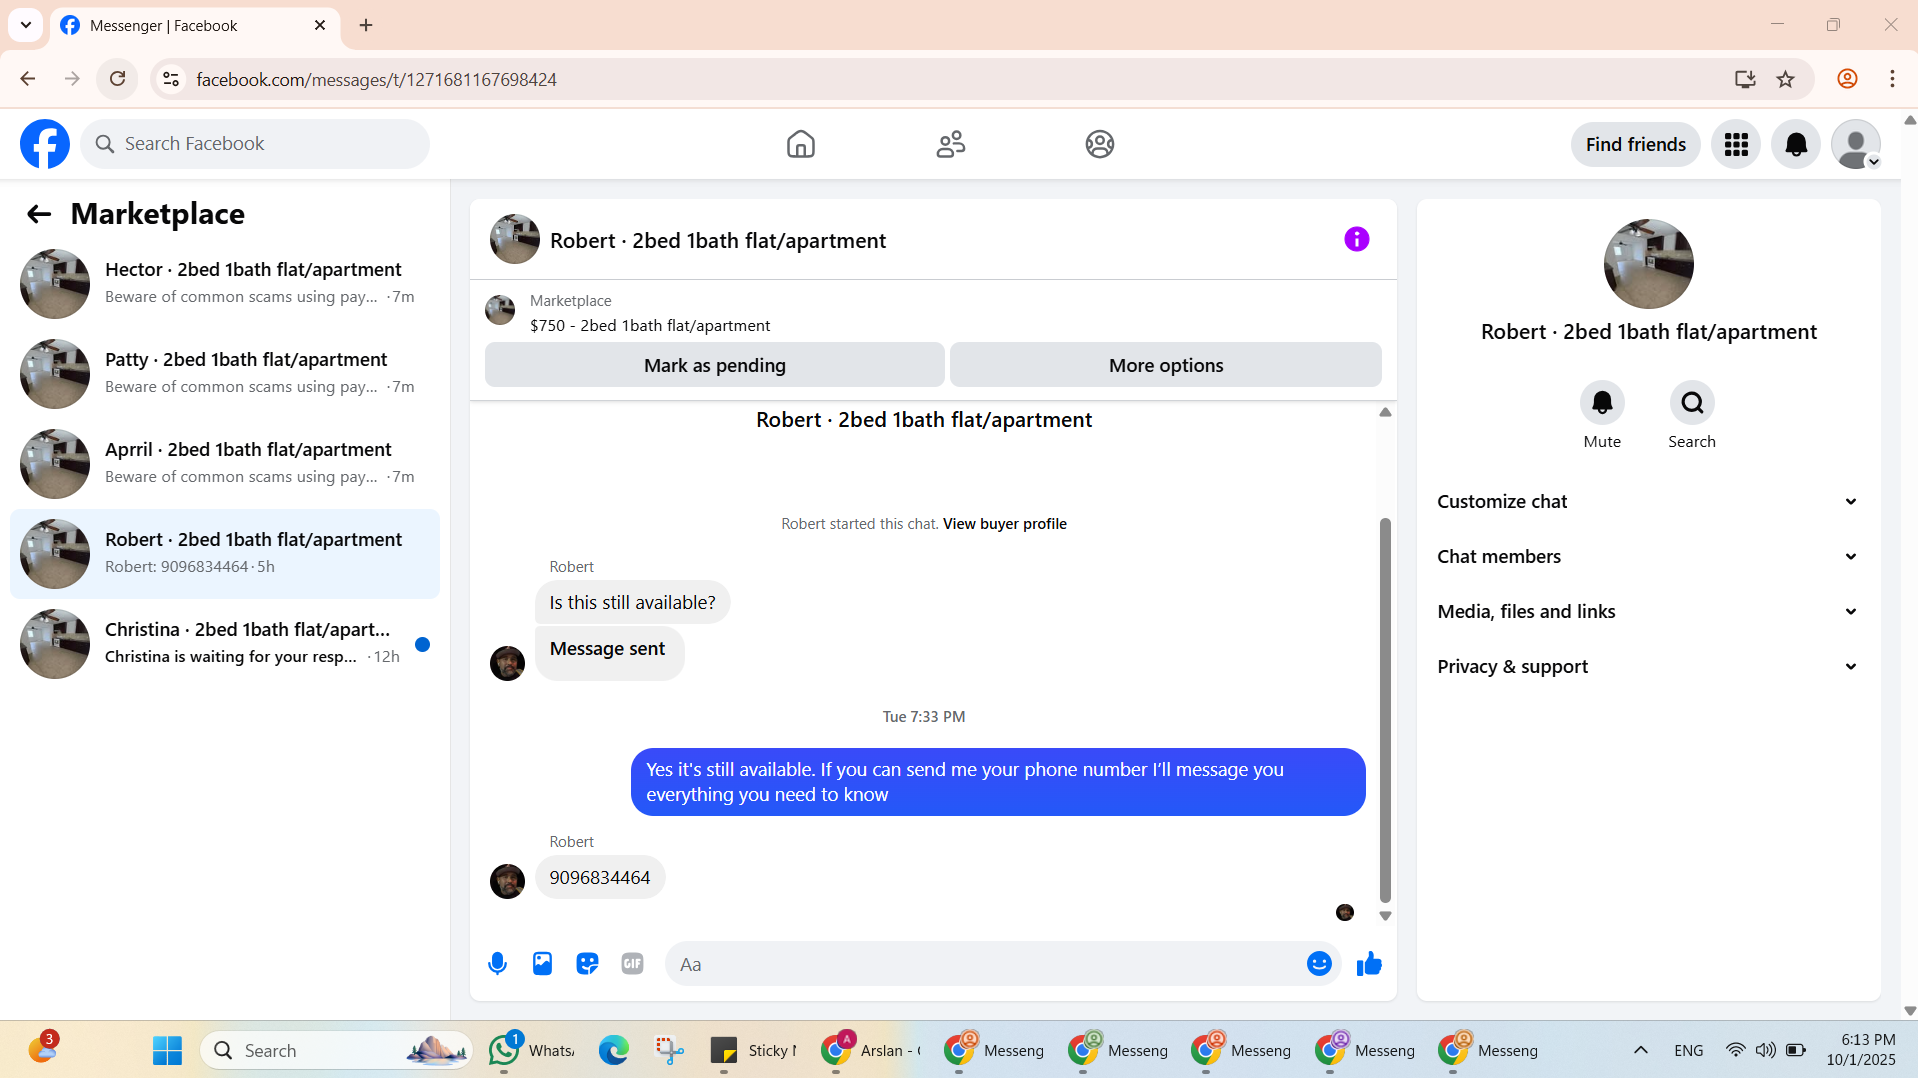Open the Snipping Tool taskbar icon
Image resolution: width=1918 pixels, height=1078 pixels.
click(669, 1051)
